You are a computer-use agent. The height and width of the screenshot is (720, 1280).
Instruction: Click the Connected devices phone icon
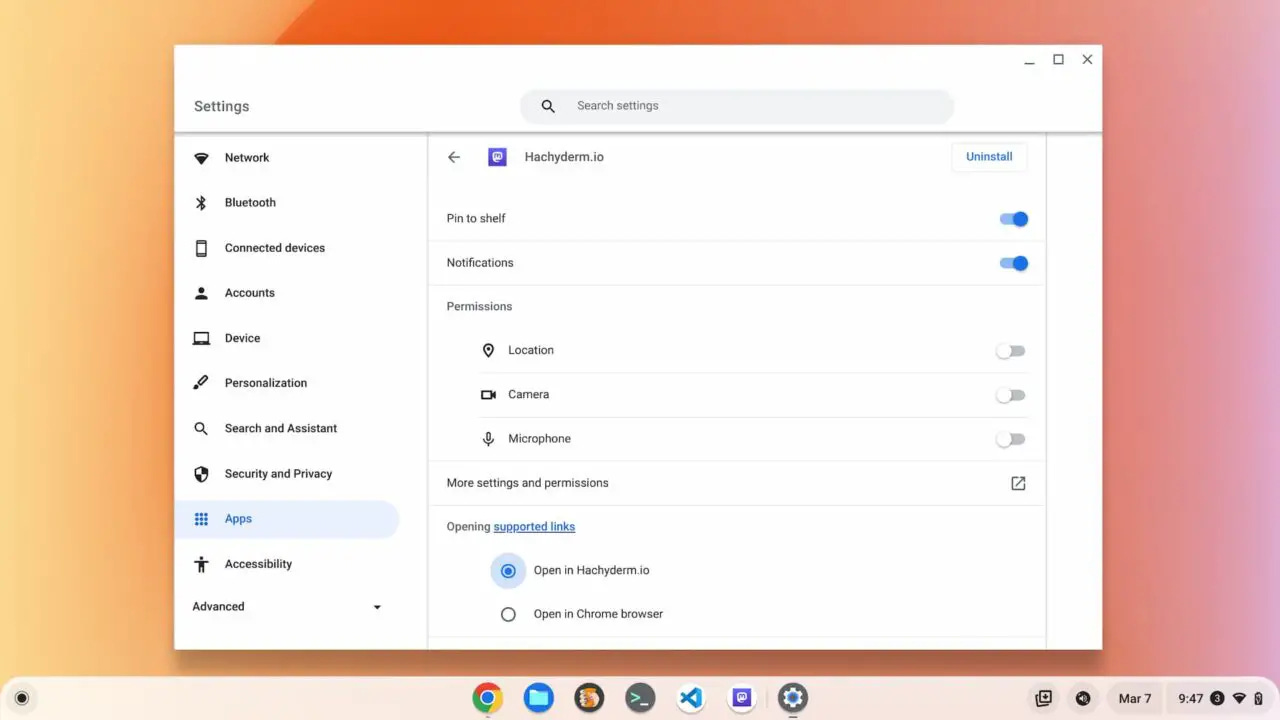pos(201,248)
